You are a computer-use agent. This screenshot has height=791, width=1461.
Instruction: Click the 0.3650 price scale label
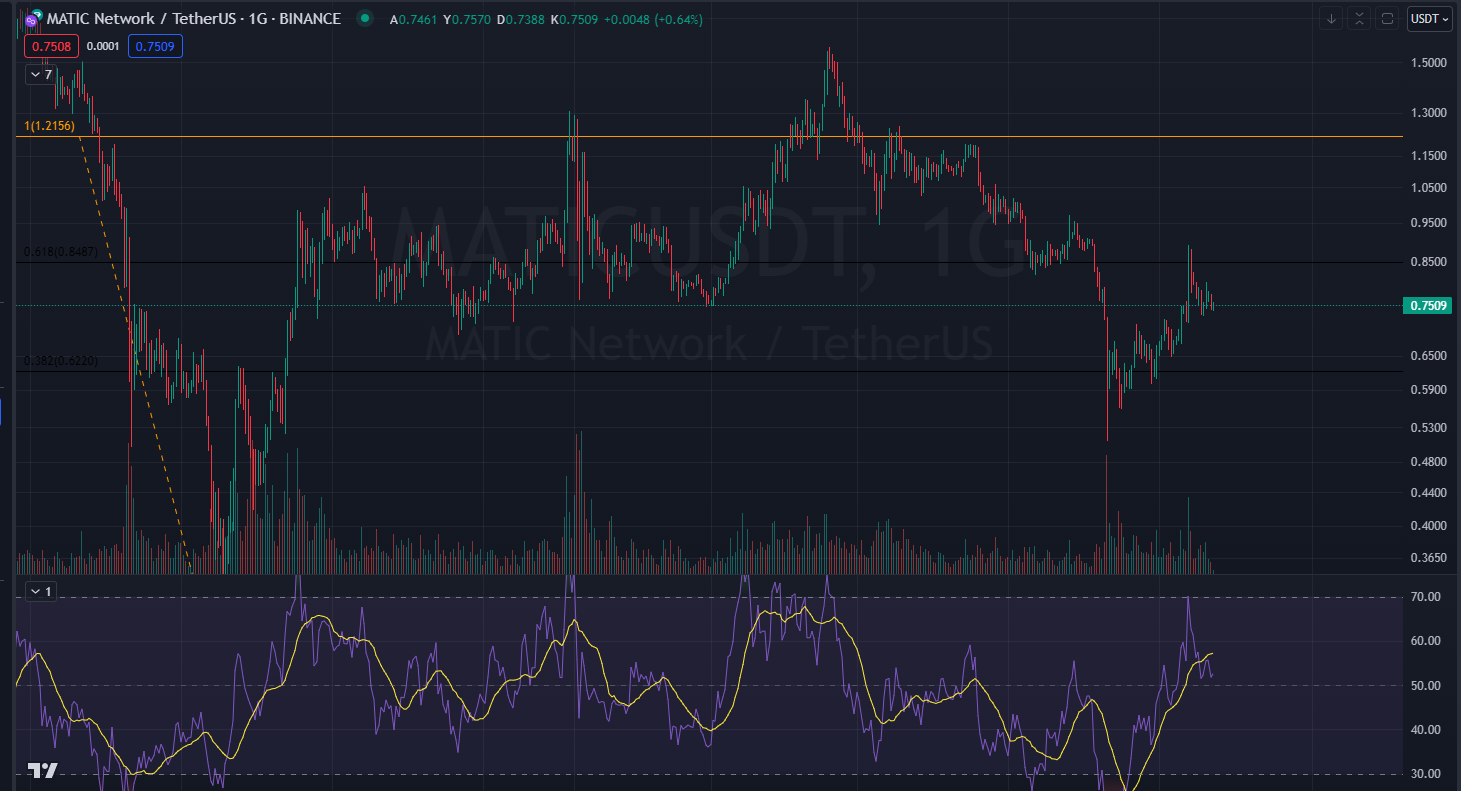point(1427,558)
